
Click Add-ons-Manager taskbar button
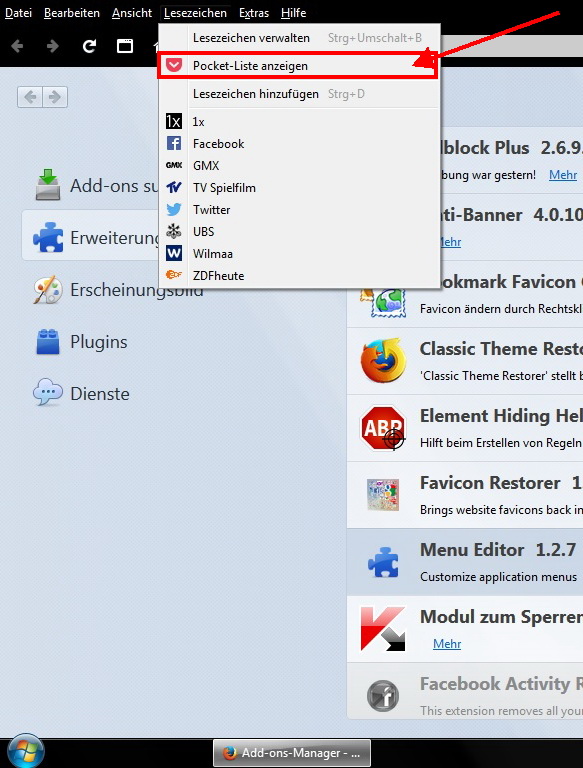coord(292,753)
